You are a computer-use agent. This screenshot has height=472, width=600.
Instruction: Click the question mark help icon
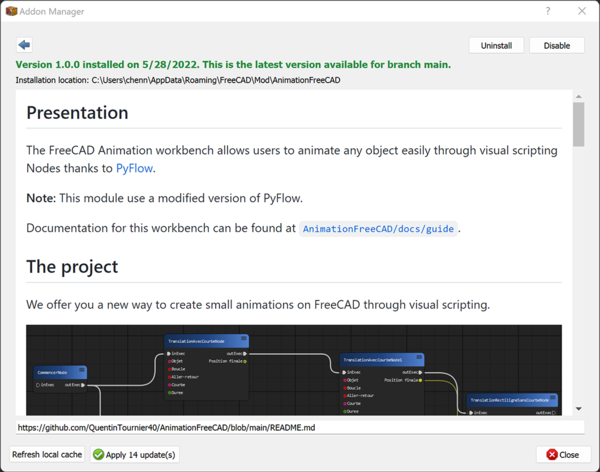point(548,11)
